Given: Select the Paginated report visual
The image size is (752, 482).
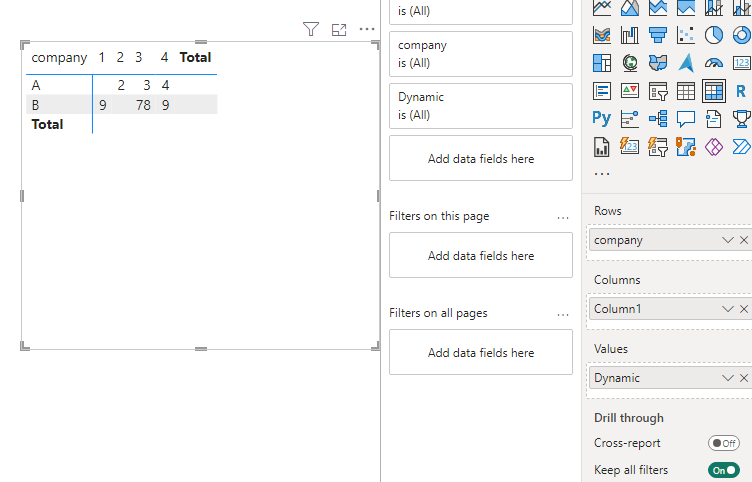Looking at the screenshot, I should coord(602,147).
